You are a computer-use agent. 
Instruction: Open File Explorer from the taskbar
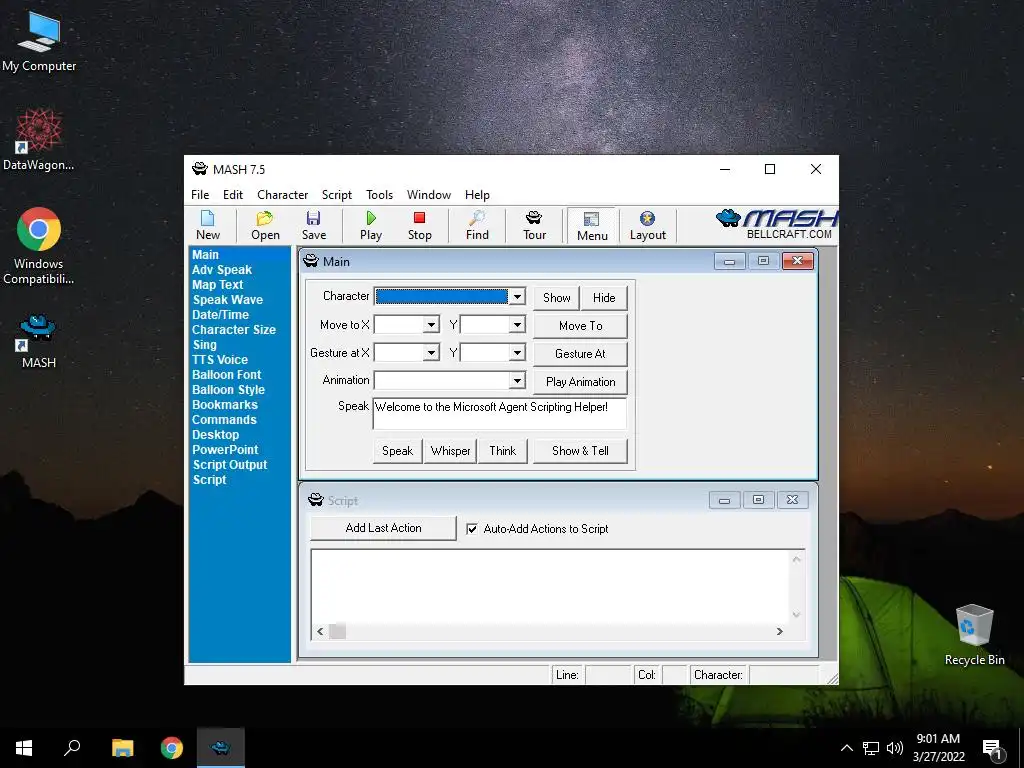(122, 748)
